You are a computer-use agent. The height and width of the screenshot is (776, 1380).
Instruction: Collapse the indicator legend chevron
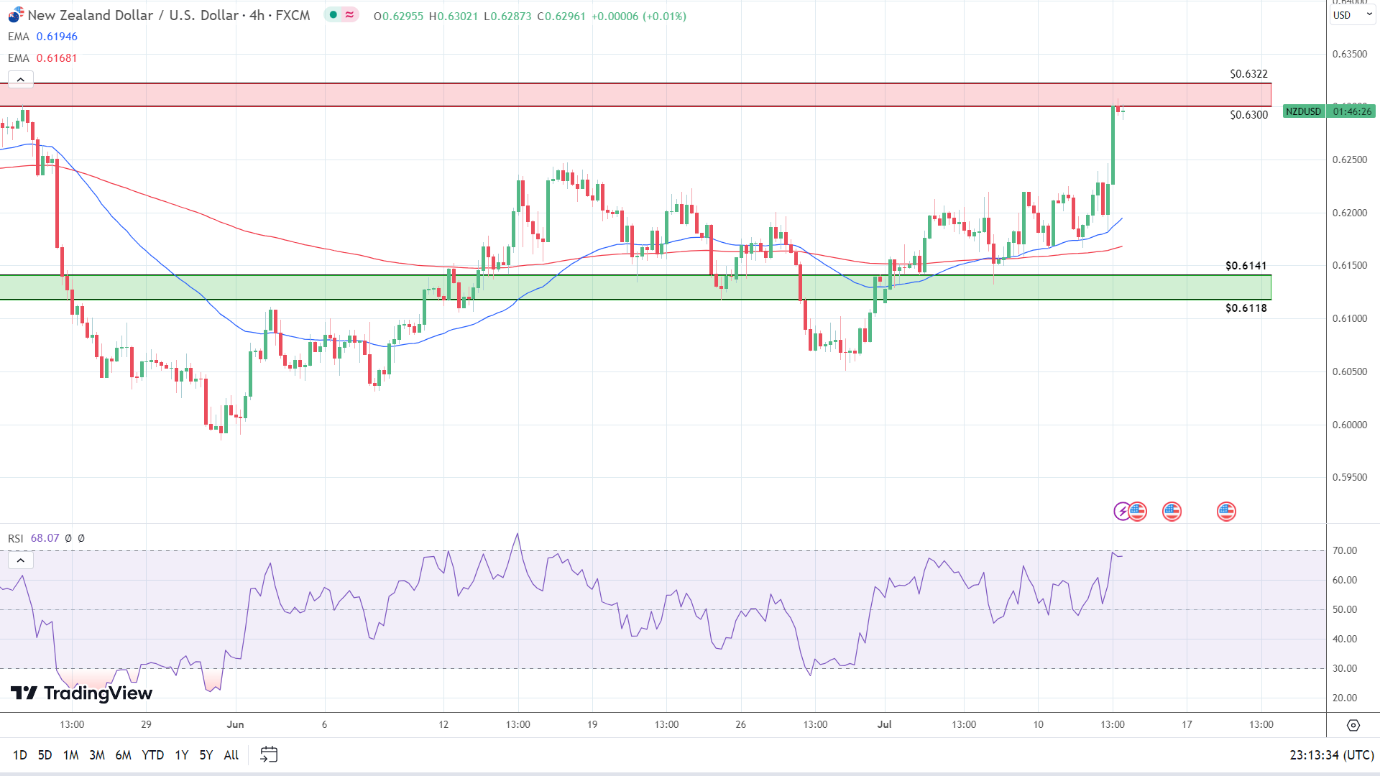(20, 81)
